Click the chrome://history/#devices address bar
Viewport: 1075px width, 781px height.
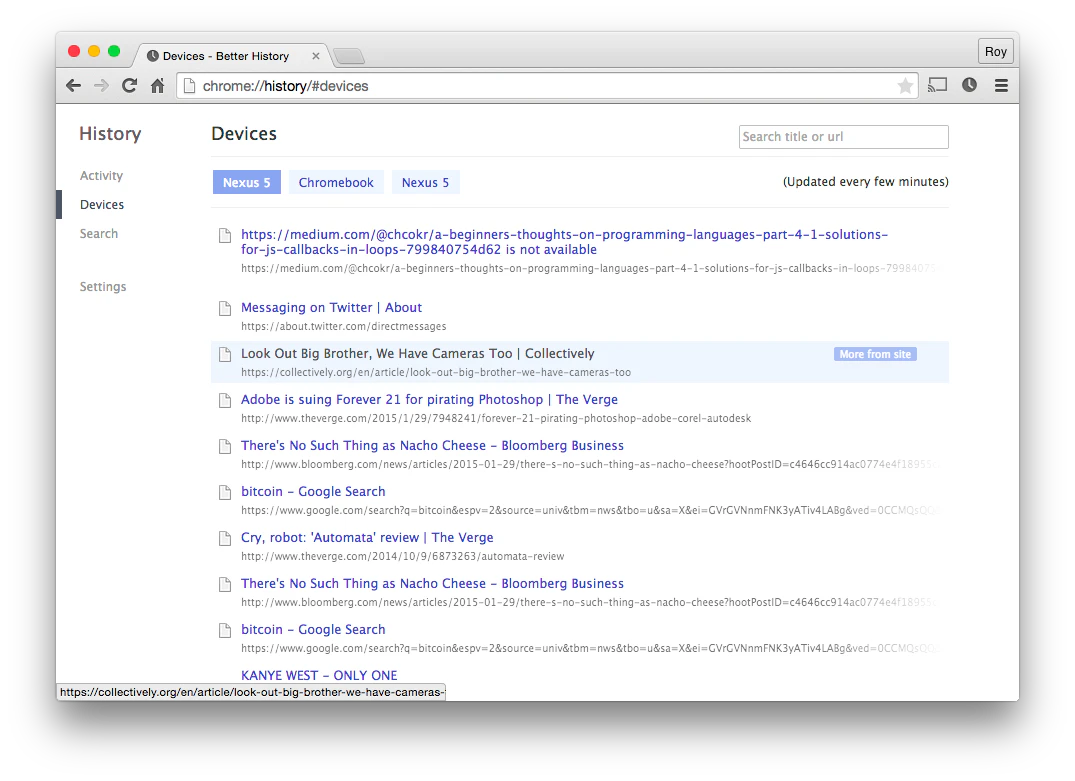547,86
